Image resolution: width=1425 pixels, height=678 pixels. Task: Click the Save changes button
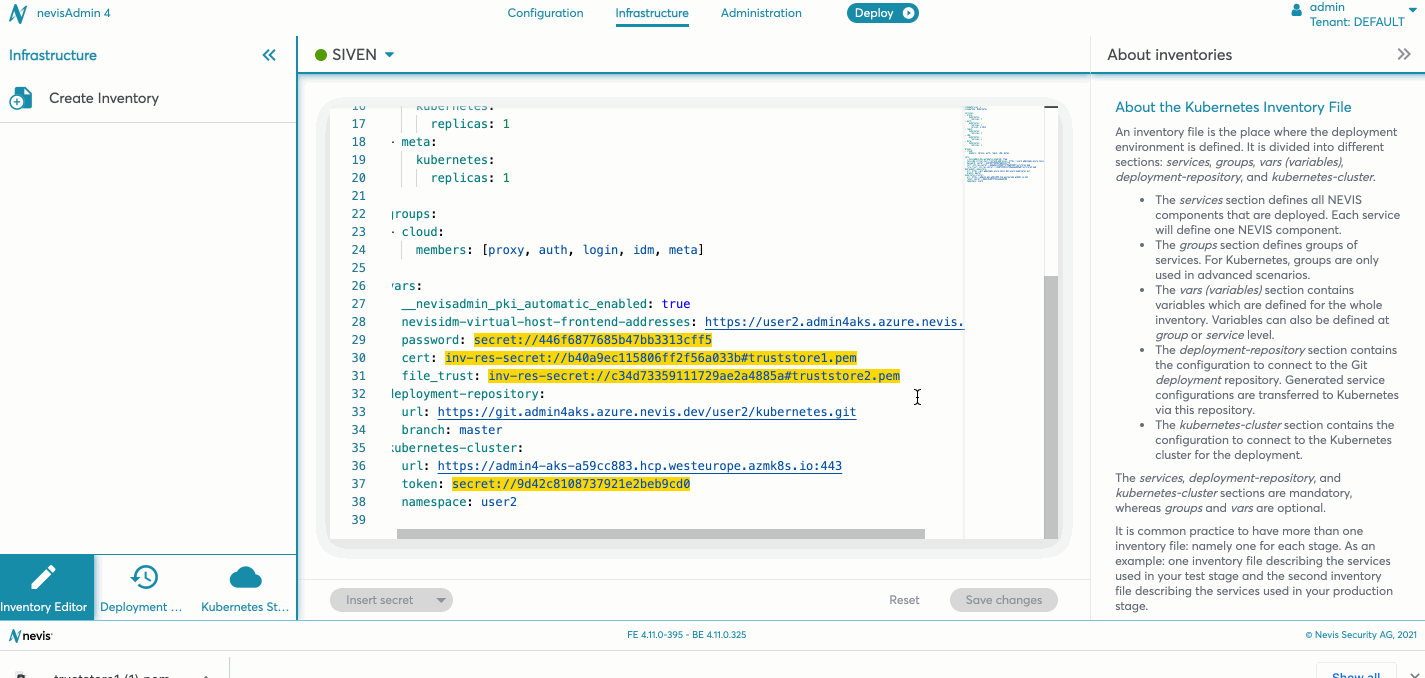[x=1003, y=600]
